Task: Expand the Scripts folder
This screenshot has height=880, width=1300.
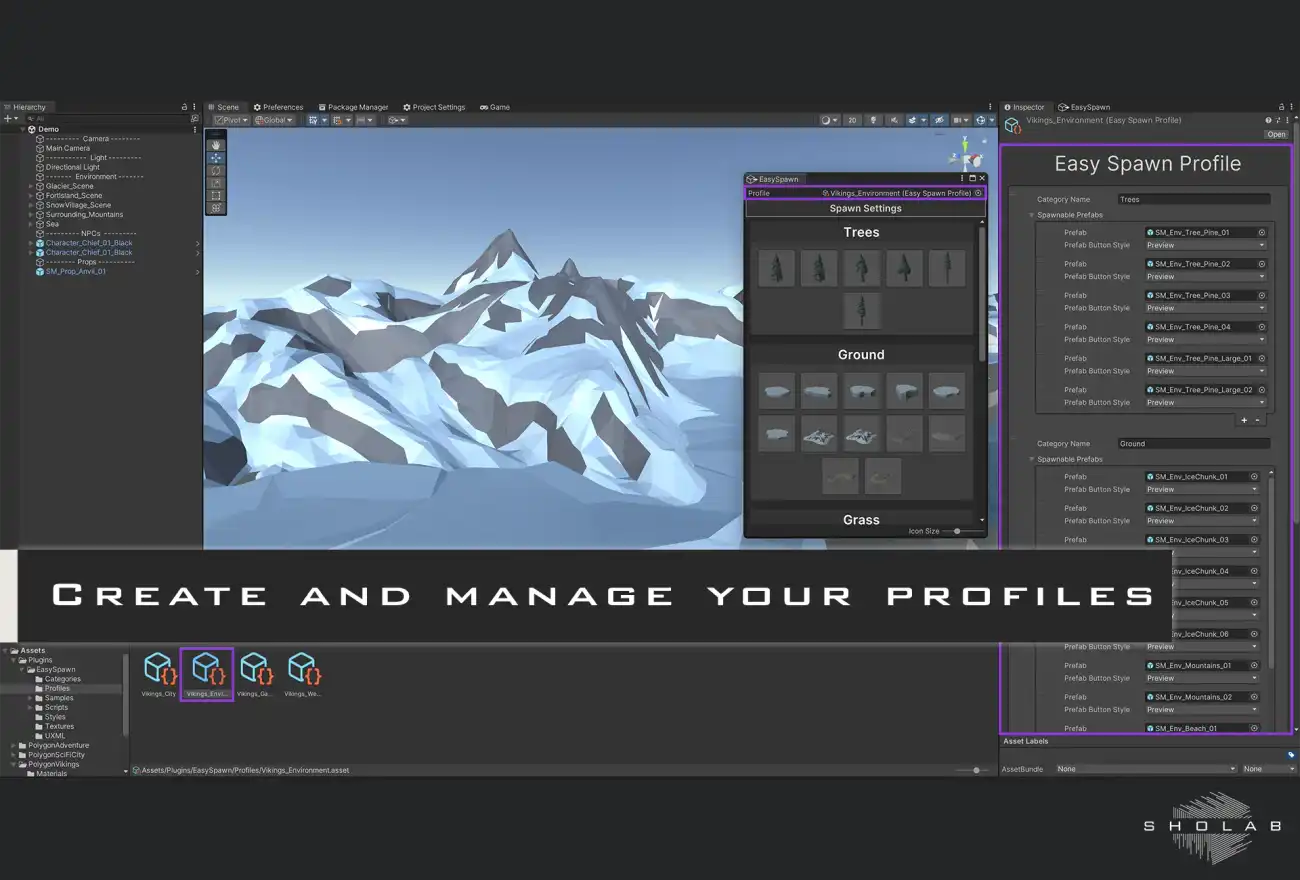Action: [x=29, y=707]
